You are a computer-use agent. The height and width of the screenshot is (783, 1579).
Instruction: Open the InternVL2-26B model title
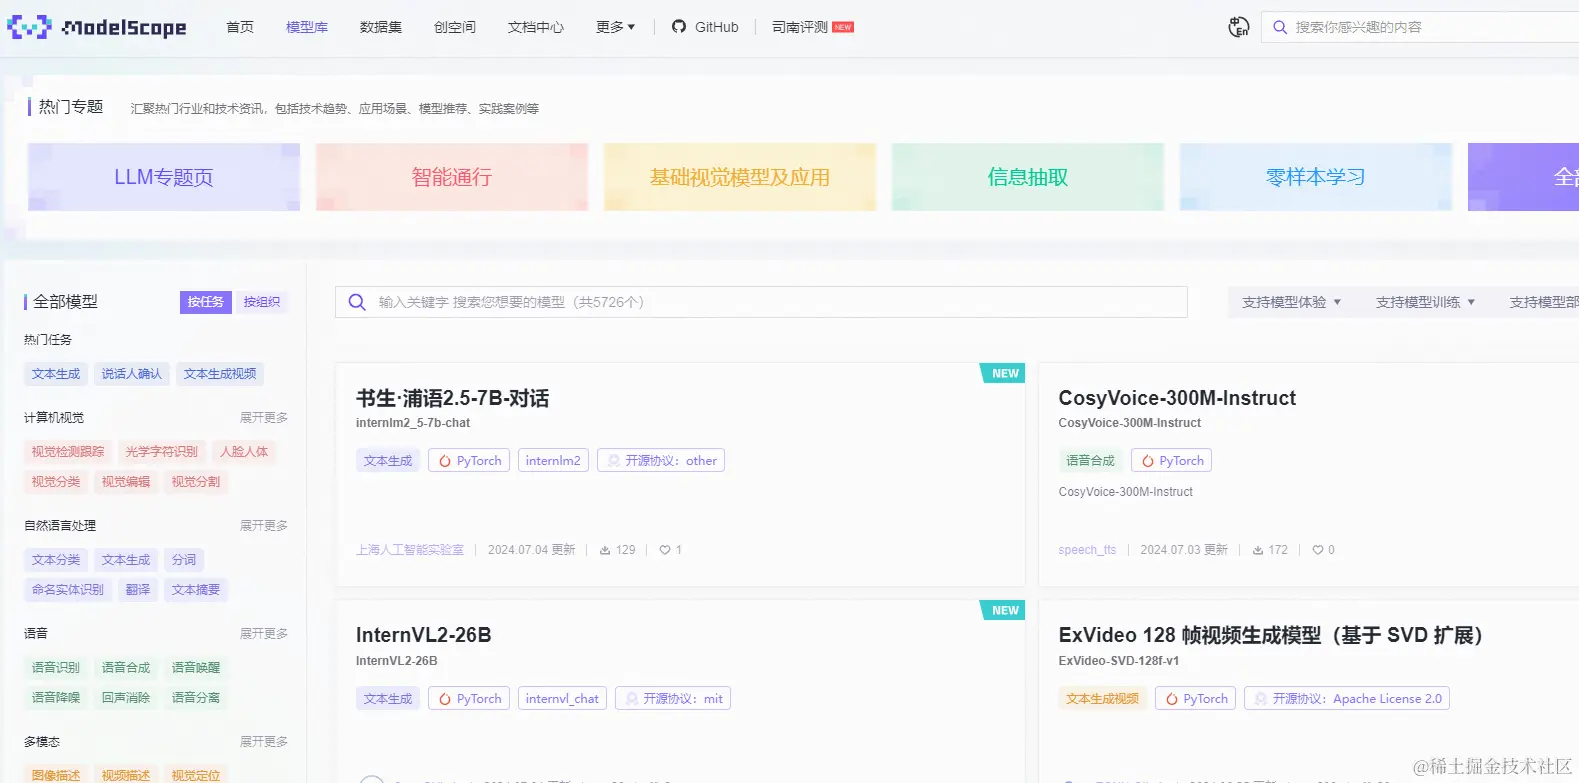(x=424, y=635)
